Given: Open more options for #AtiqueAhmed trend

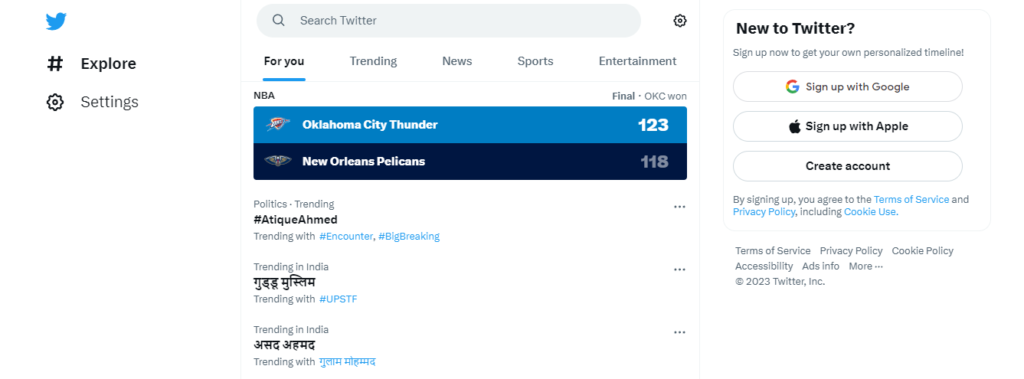Looking at the screenshot, I should (680, 206).
